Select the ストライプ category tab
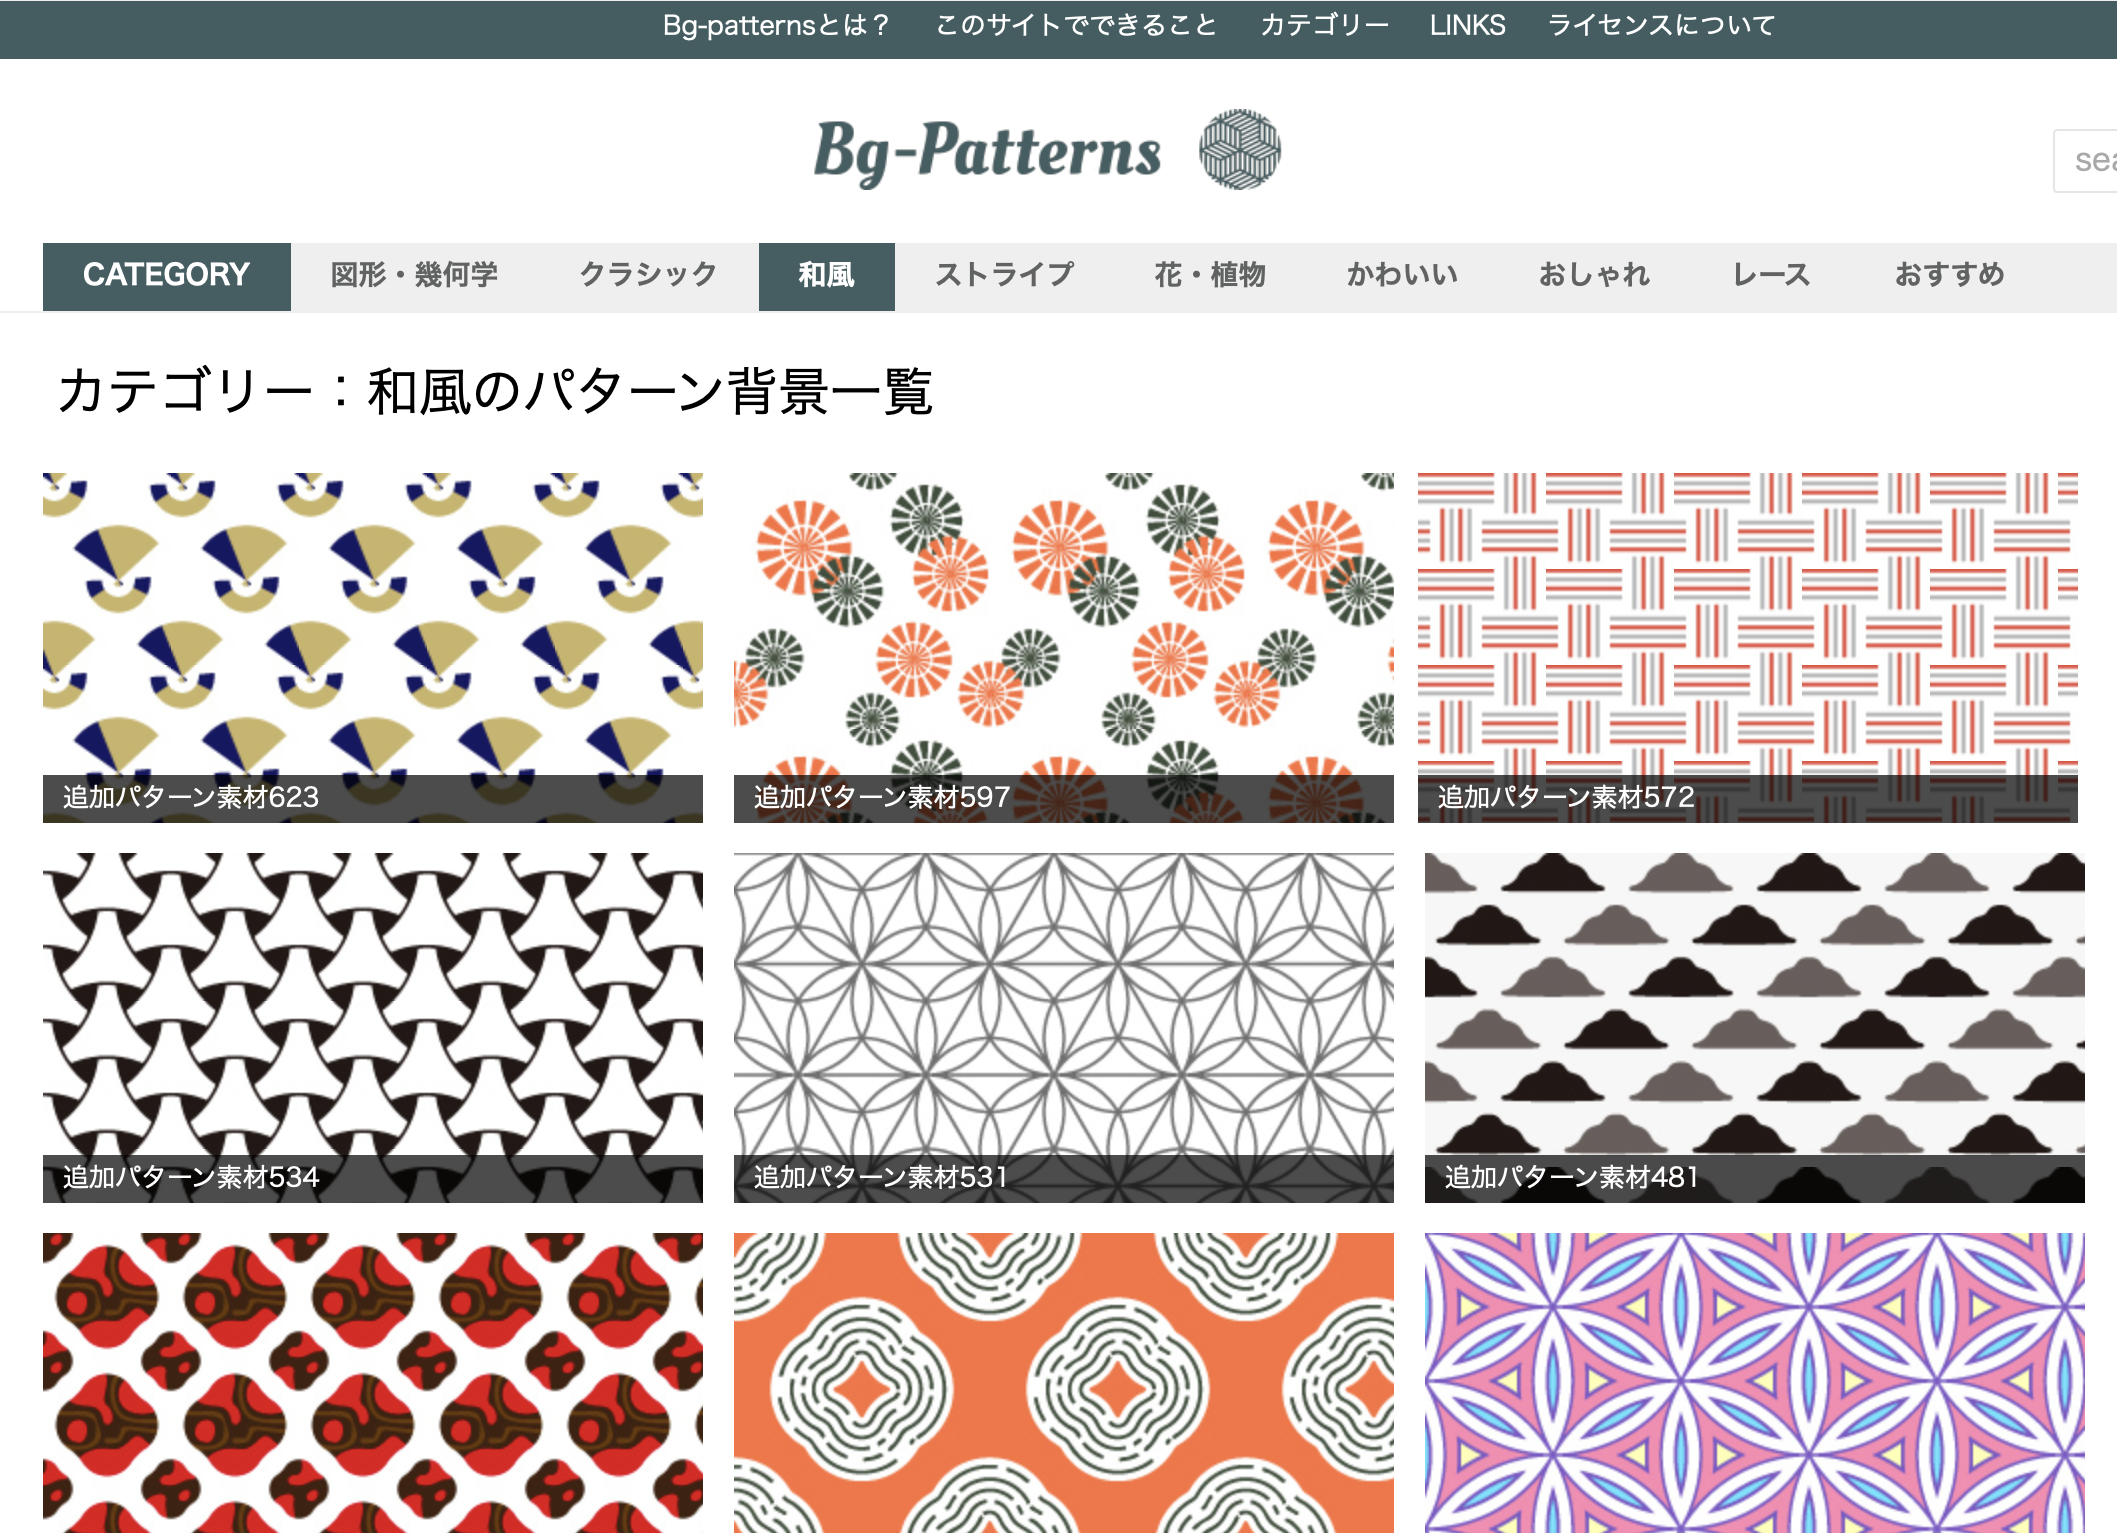 (1004, 276)
